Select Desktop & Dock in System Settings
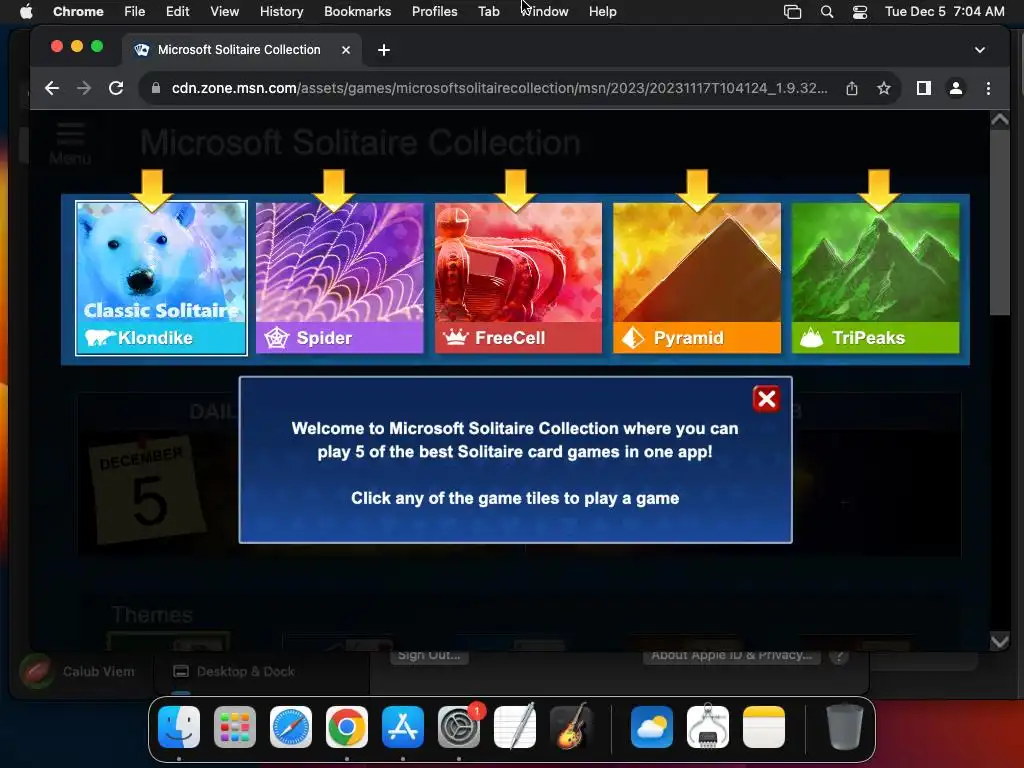The image size is (1024, 768). click(233, 671)
